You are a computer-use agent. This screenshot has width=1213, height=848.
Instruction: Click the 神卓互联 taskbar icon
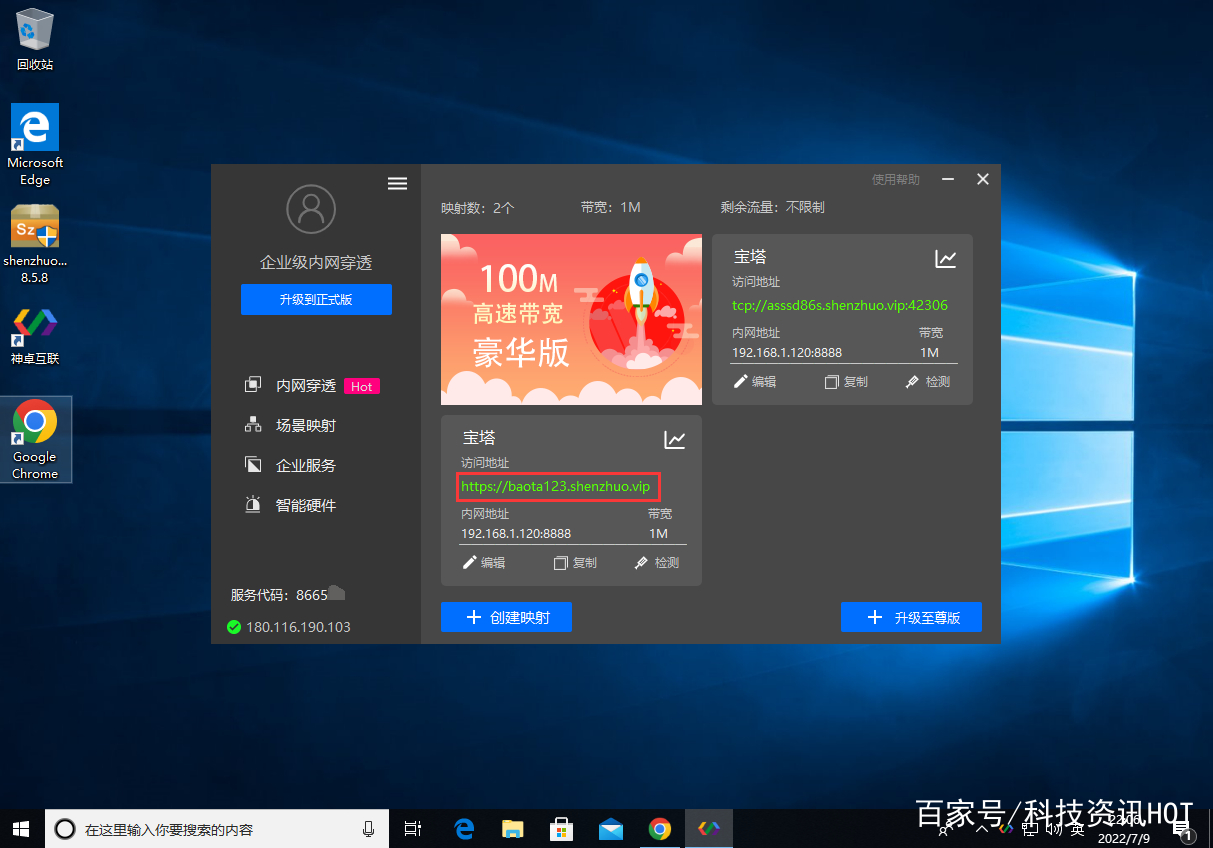[709, 829]
